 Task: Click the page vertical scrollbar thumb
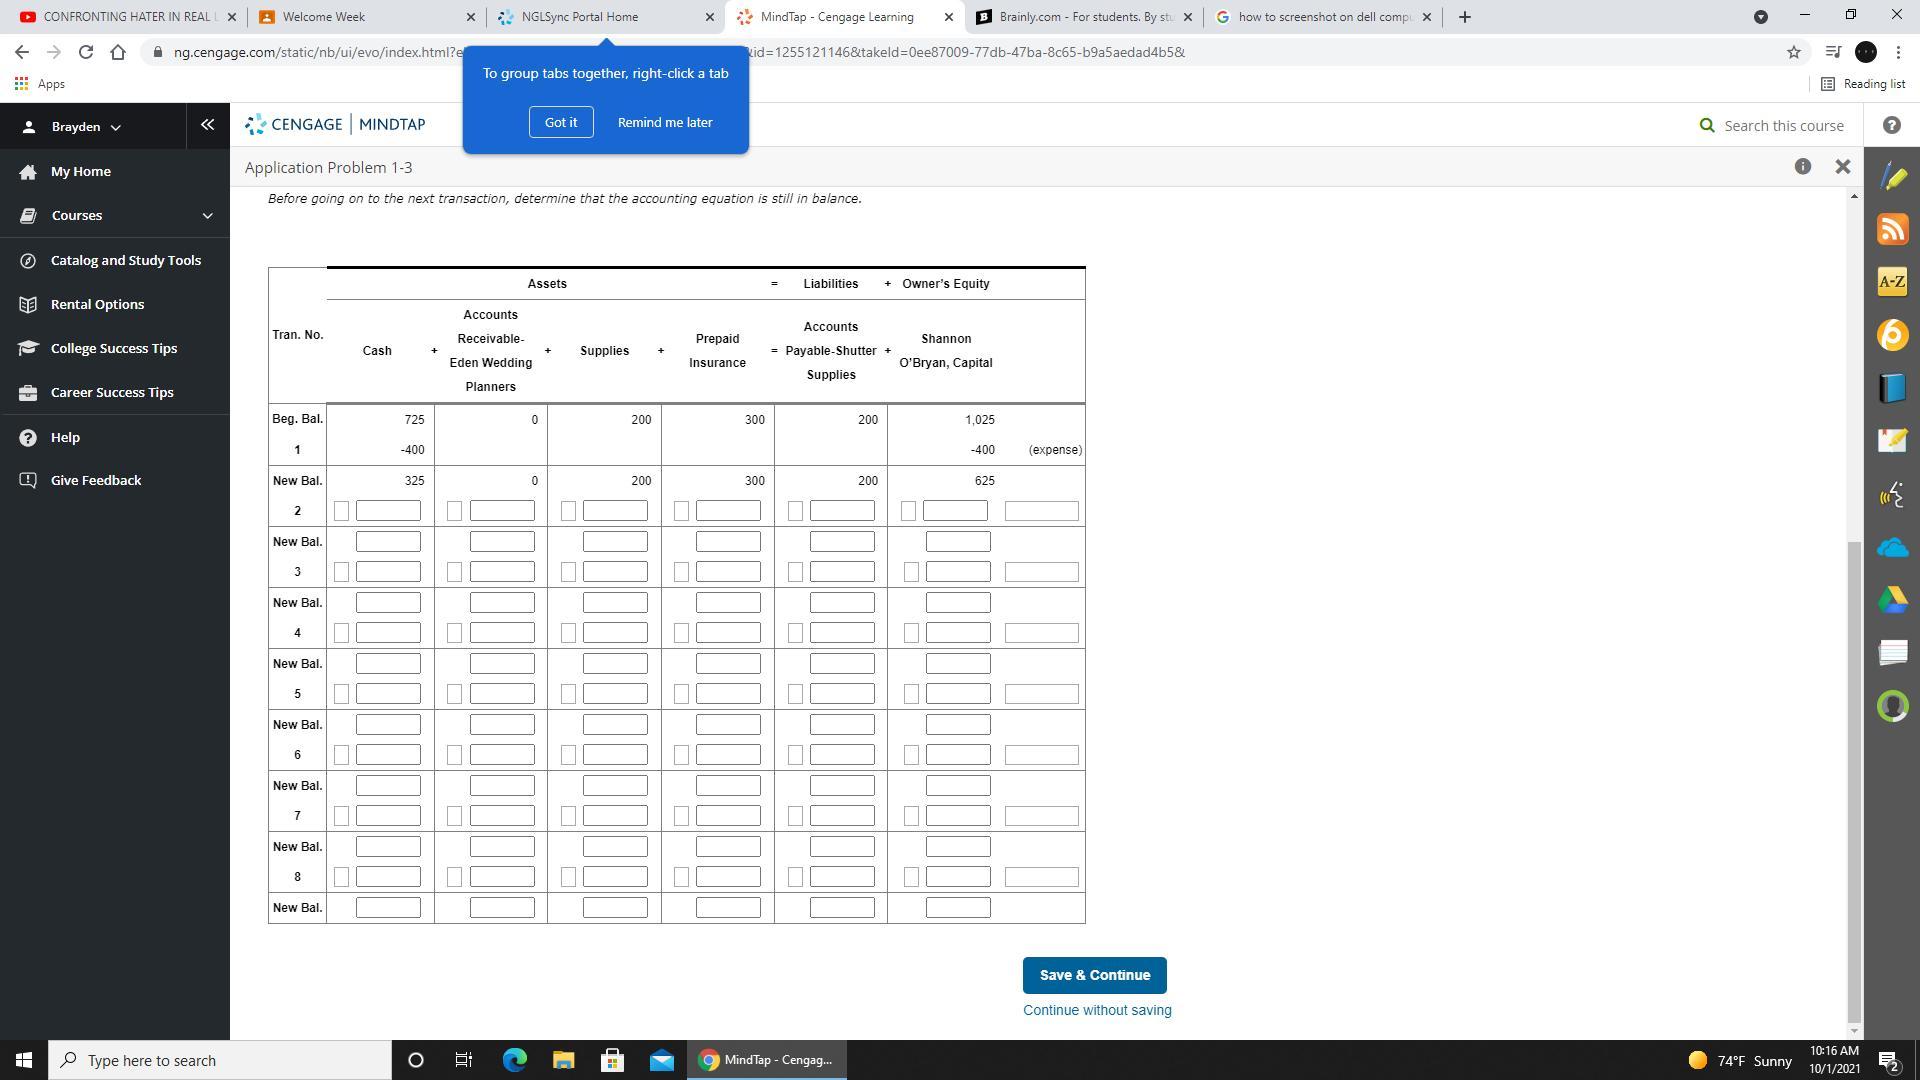(1854, 780)
